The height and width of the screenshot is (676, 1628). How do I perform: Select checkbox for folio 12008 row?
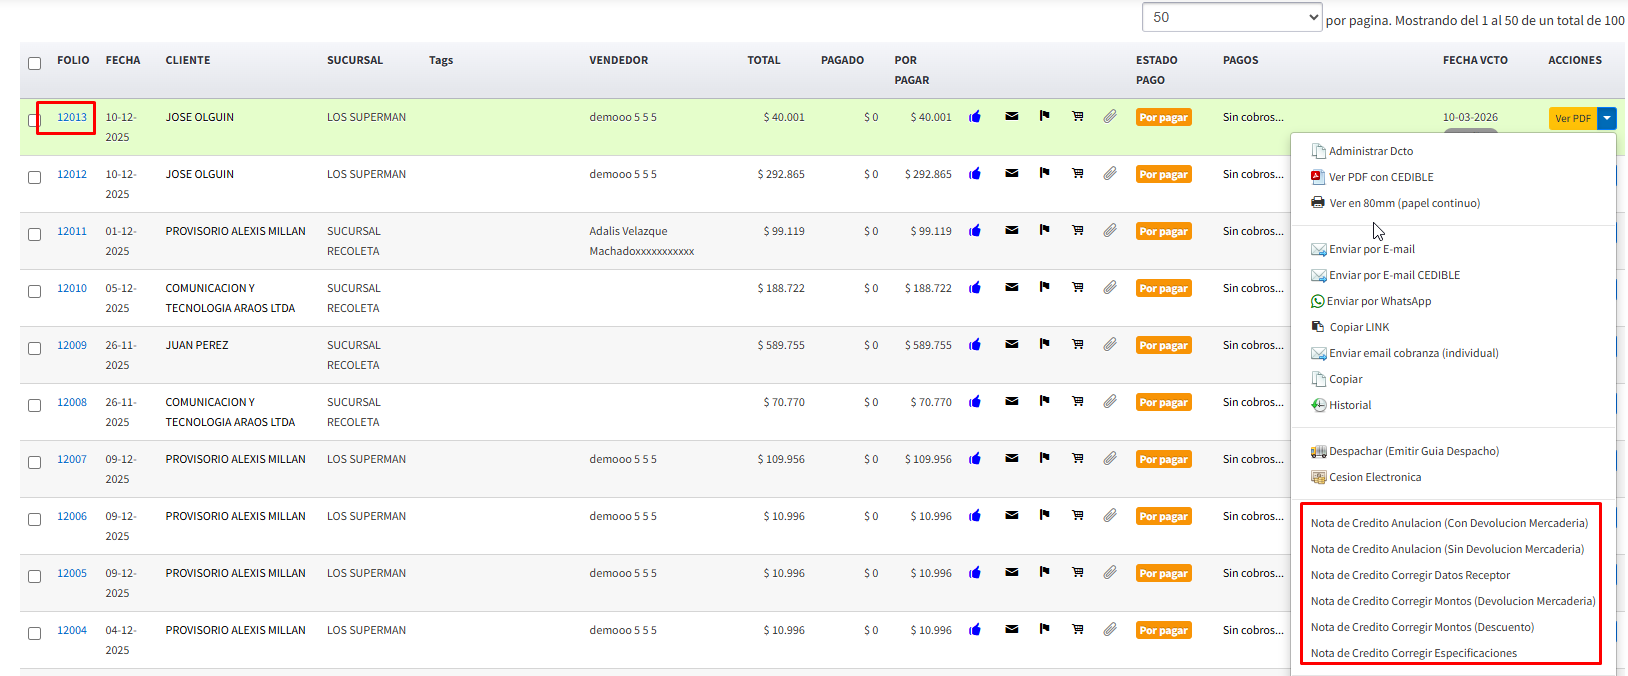click(34, 405)
